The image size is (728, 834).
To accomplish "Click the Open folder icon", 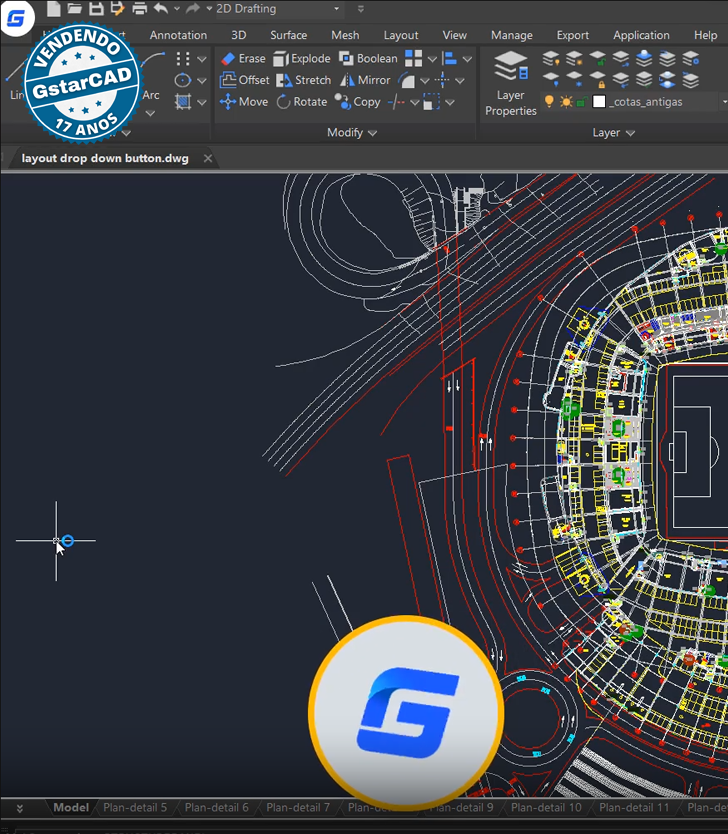I will [x=74, y=9].
